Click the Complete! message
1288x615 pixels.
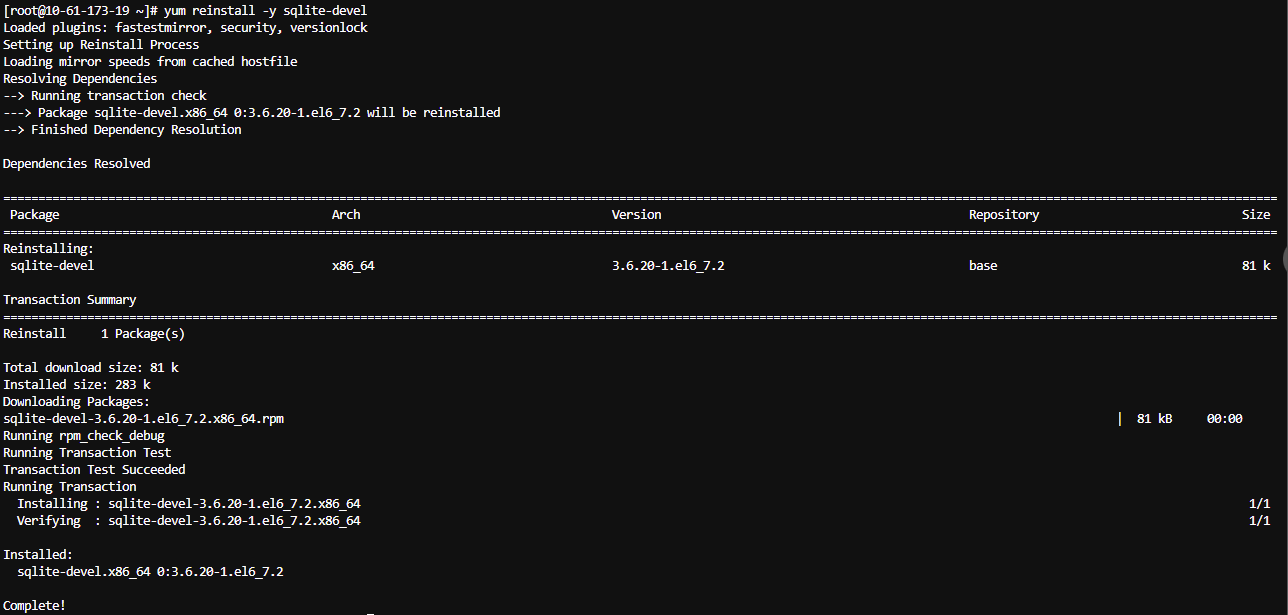click(x=34, y=606)
